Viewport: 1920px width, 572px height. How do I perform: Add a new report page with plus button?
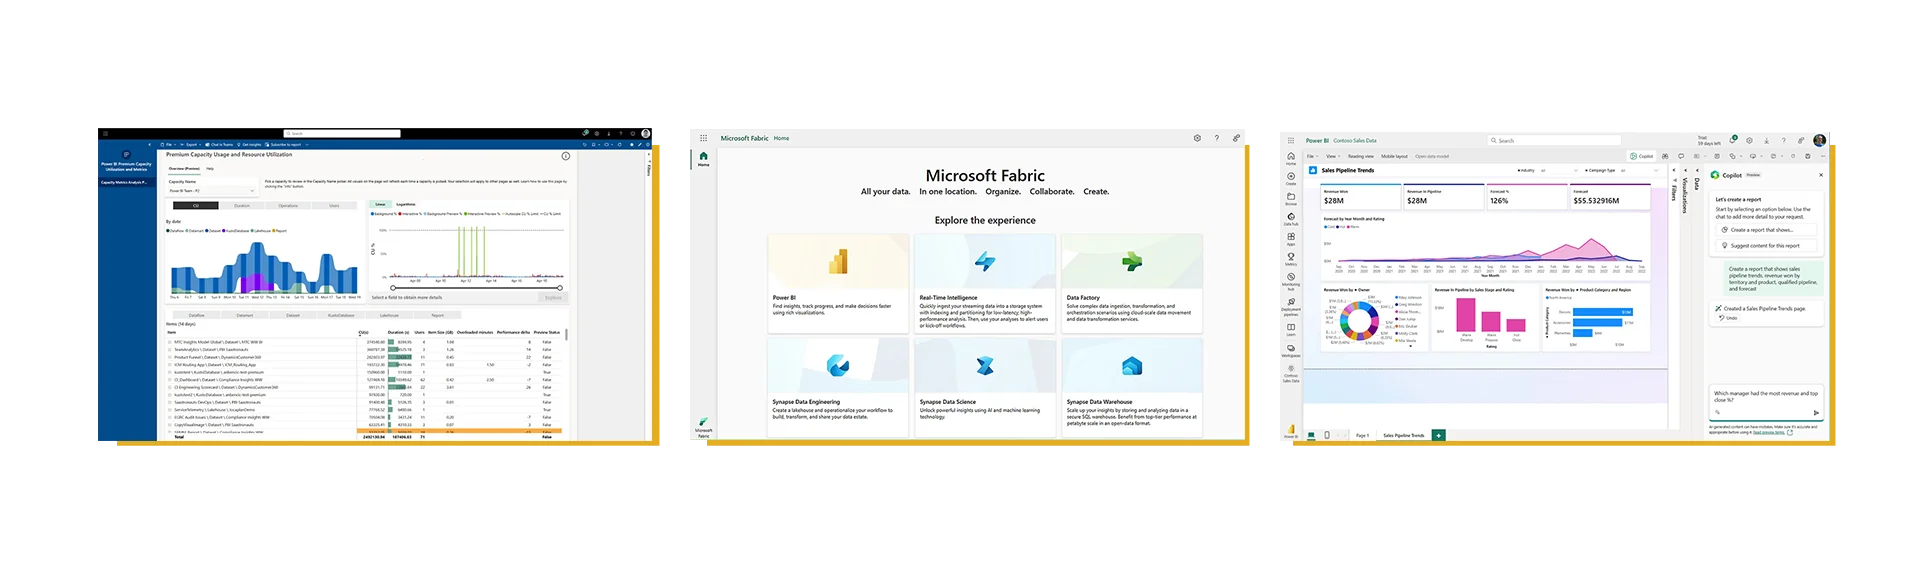pos(1439,435)
